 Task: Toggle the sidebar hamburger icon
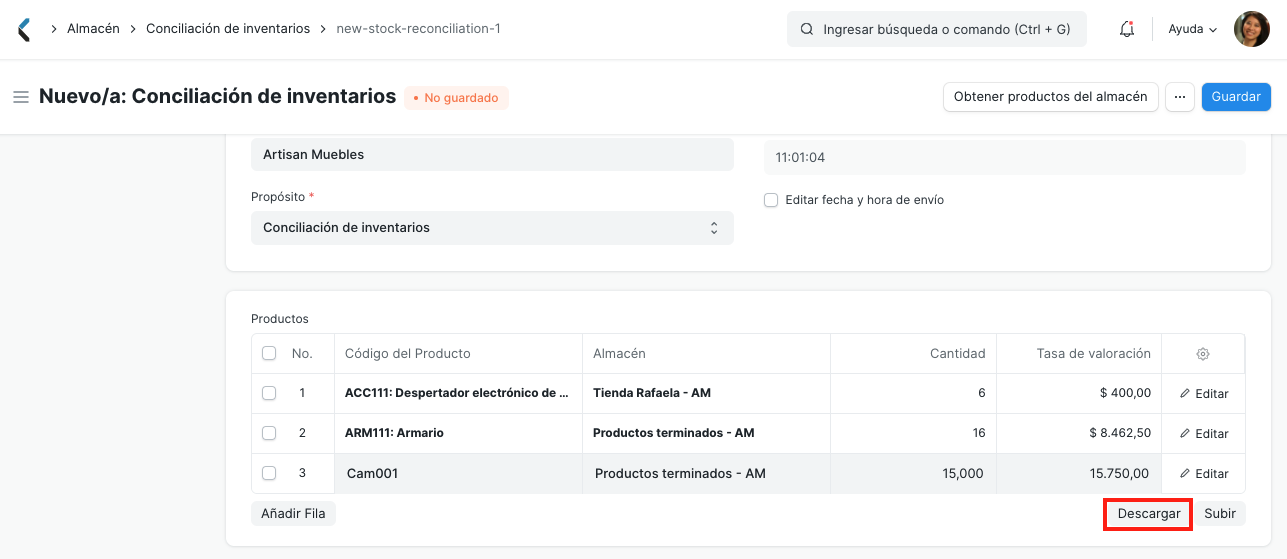point(20,97)
